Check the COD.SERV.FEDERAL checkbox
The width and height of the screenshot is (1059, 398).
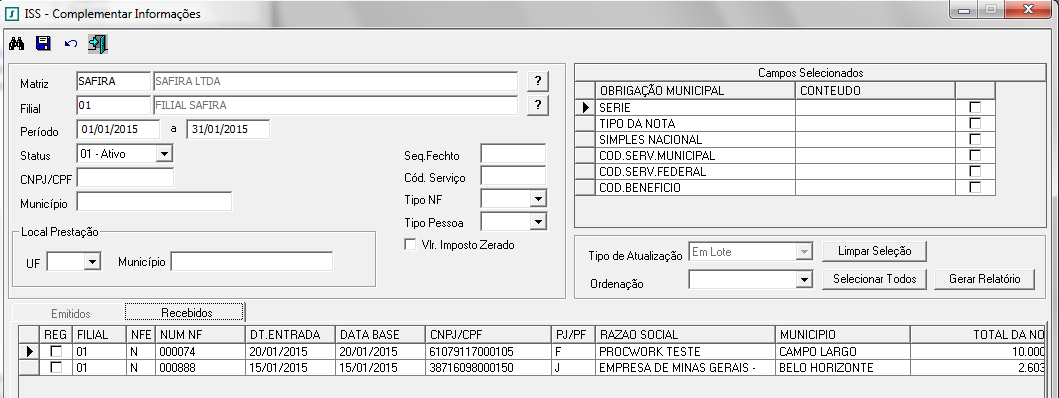[x=975, y=172]
